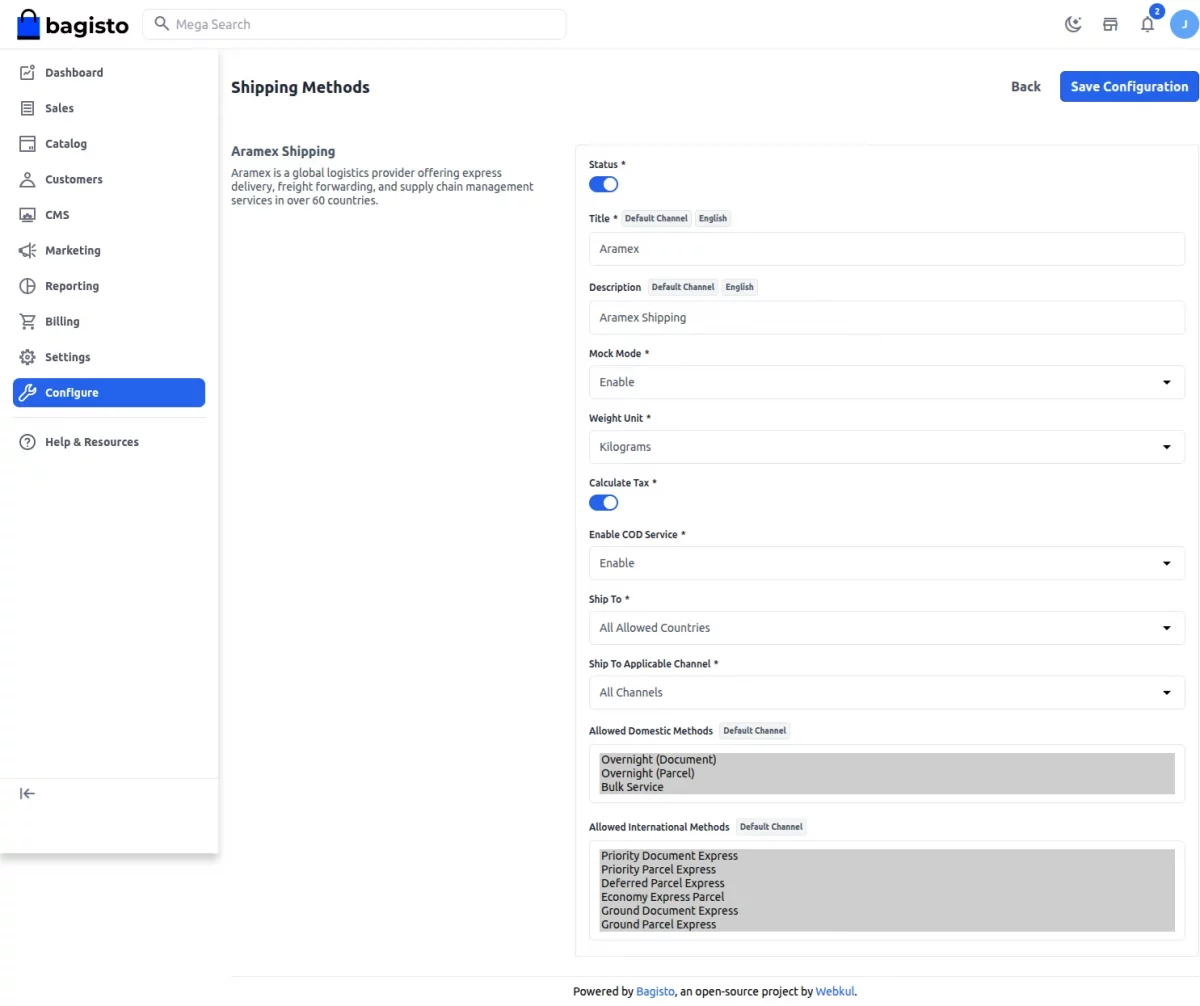Open Catalog menu item

click(x=109, y=144)
